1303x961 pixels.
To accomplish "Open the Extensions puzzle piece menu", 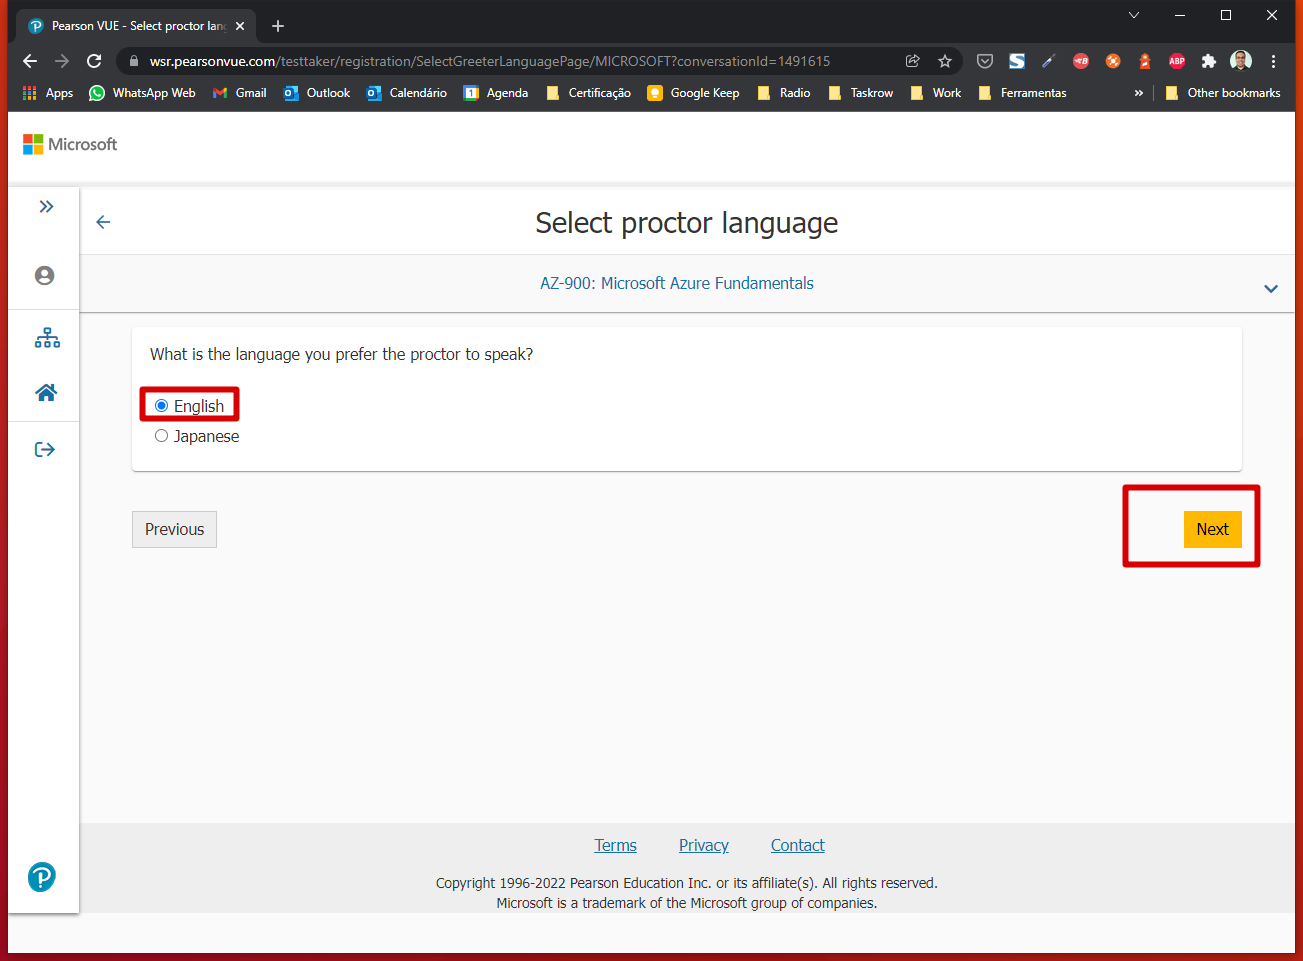I will 1209,61.
